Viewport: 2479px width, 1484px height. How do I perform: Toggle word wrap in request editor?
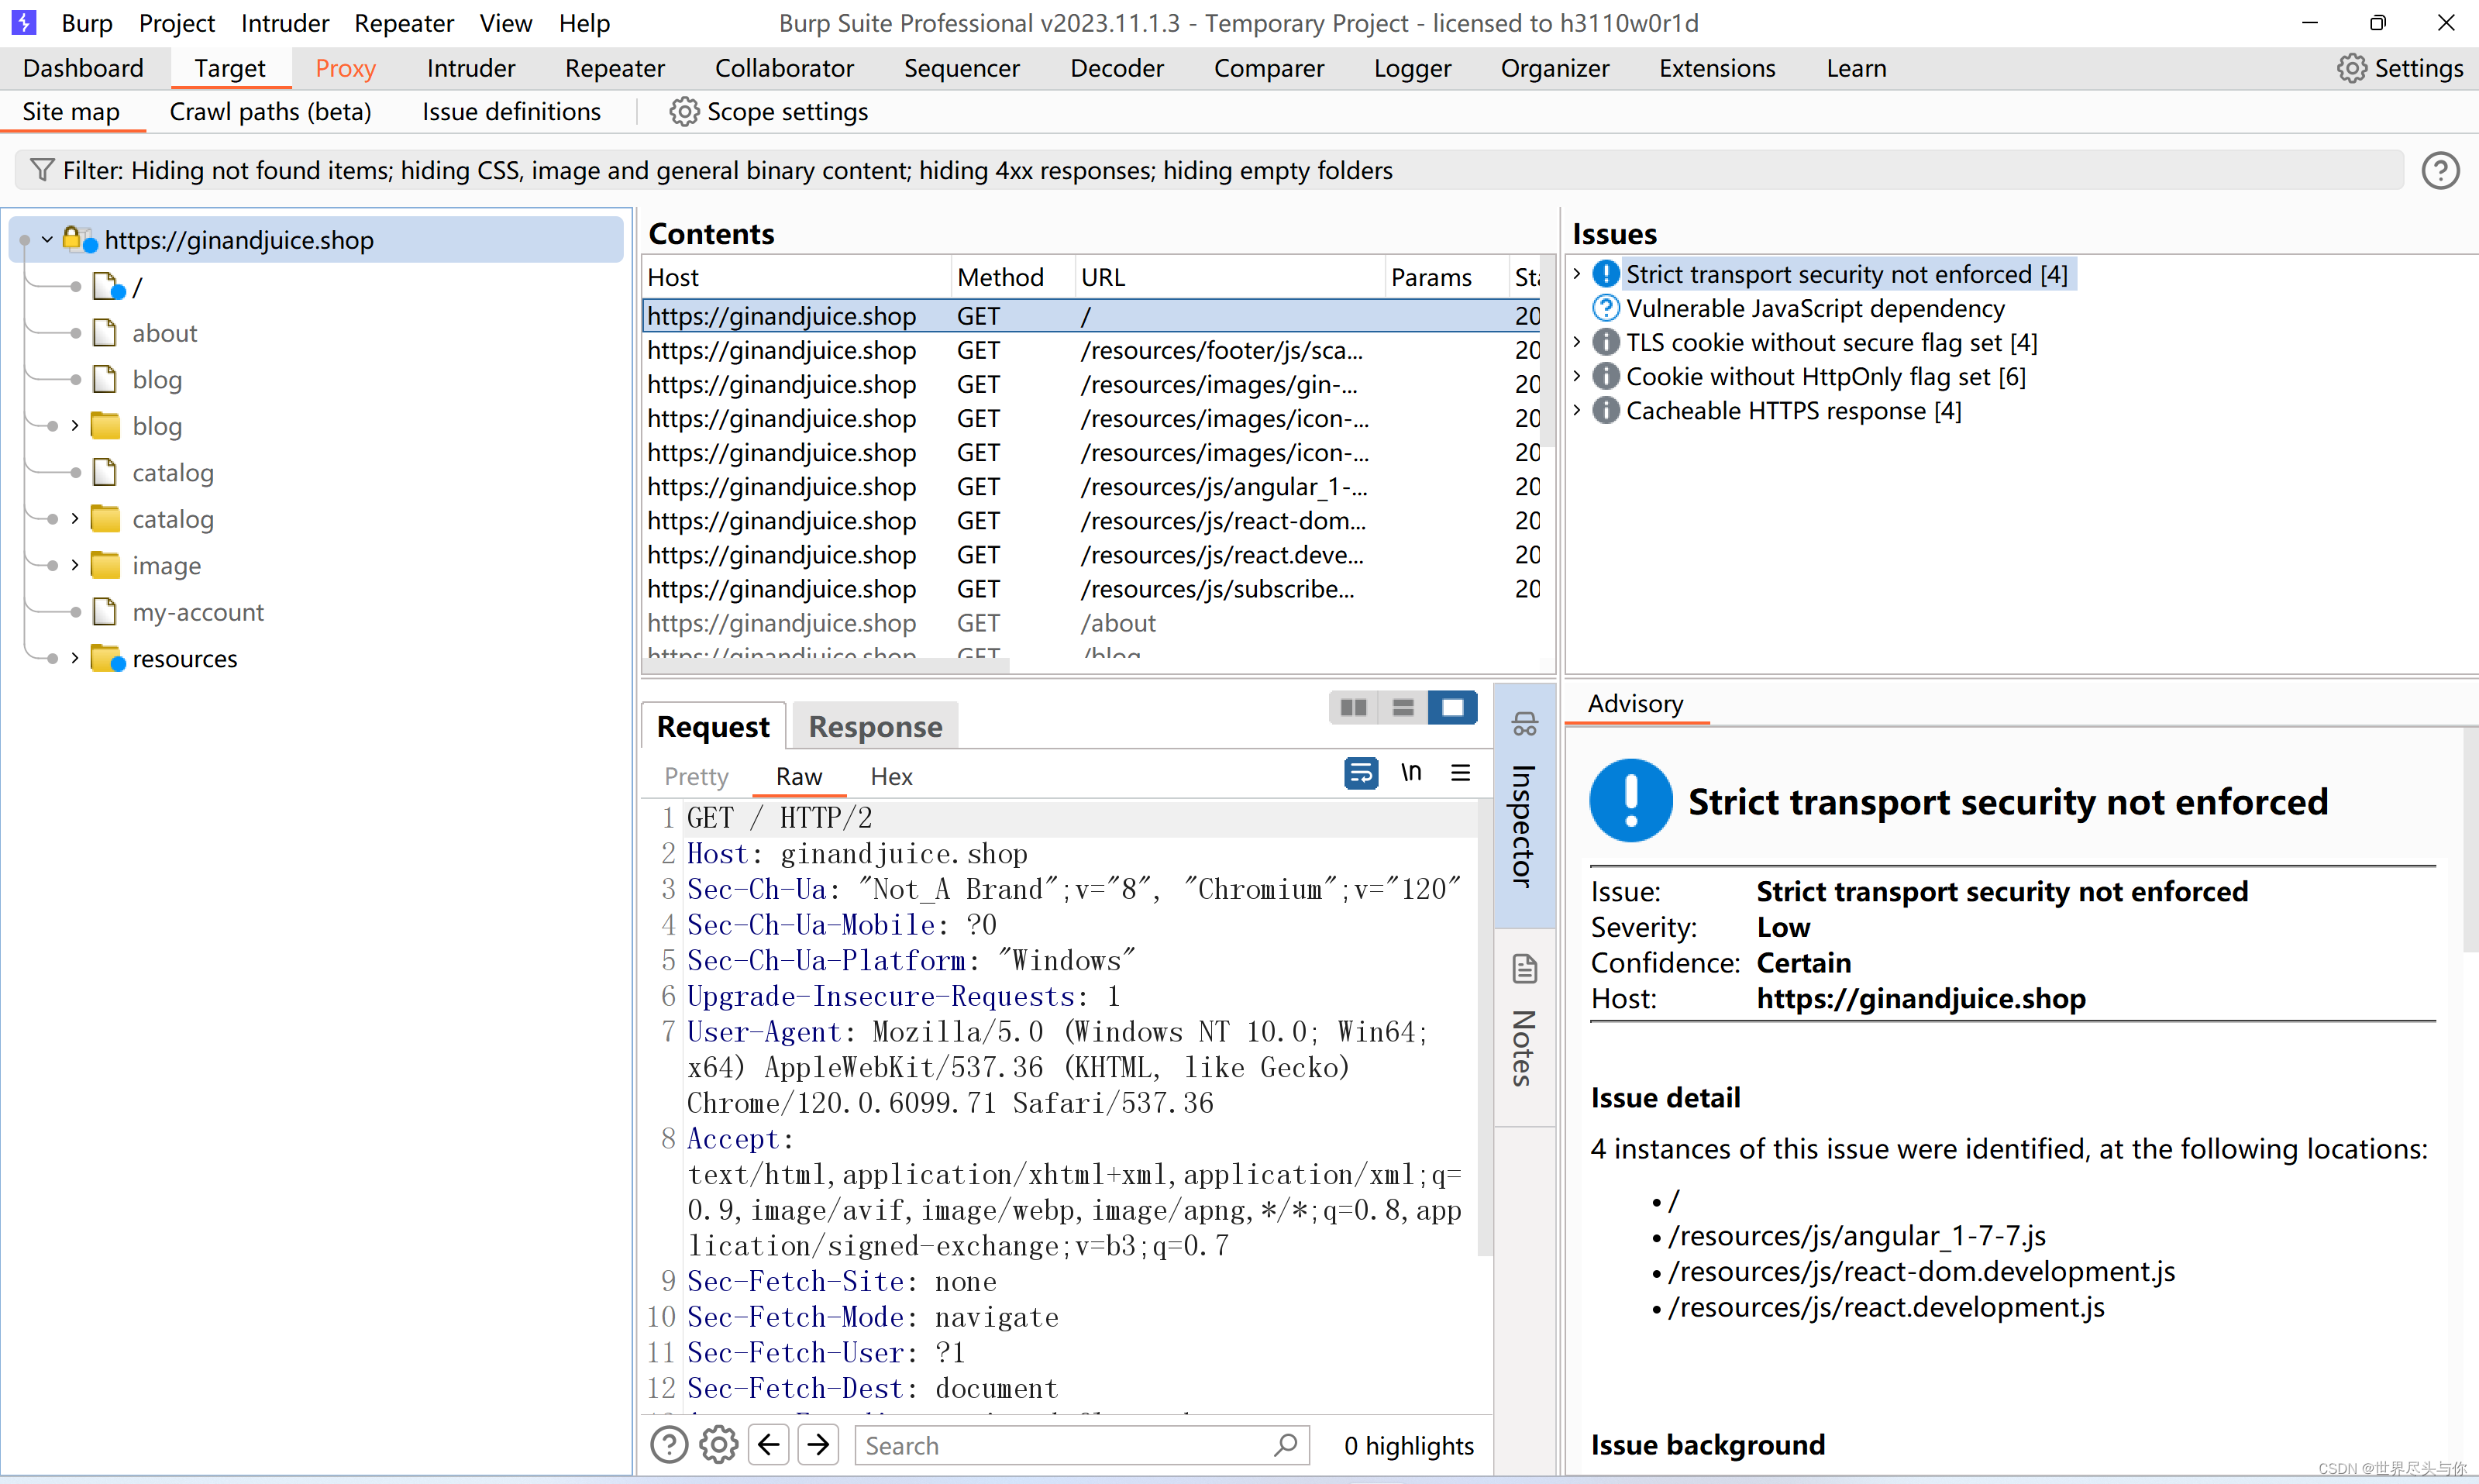pos(1360,773)
